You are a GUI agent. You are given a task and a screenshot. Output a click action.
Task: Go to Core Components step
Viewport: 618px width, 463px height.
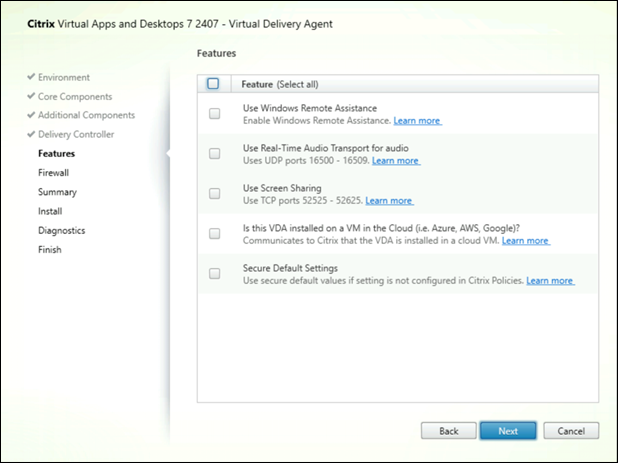pyautogui.click(x=75, y=96)
